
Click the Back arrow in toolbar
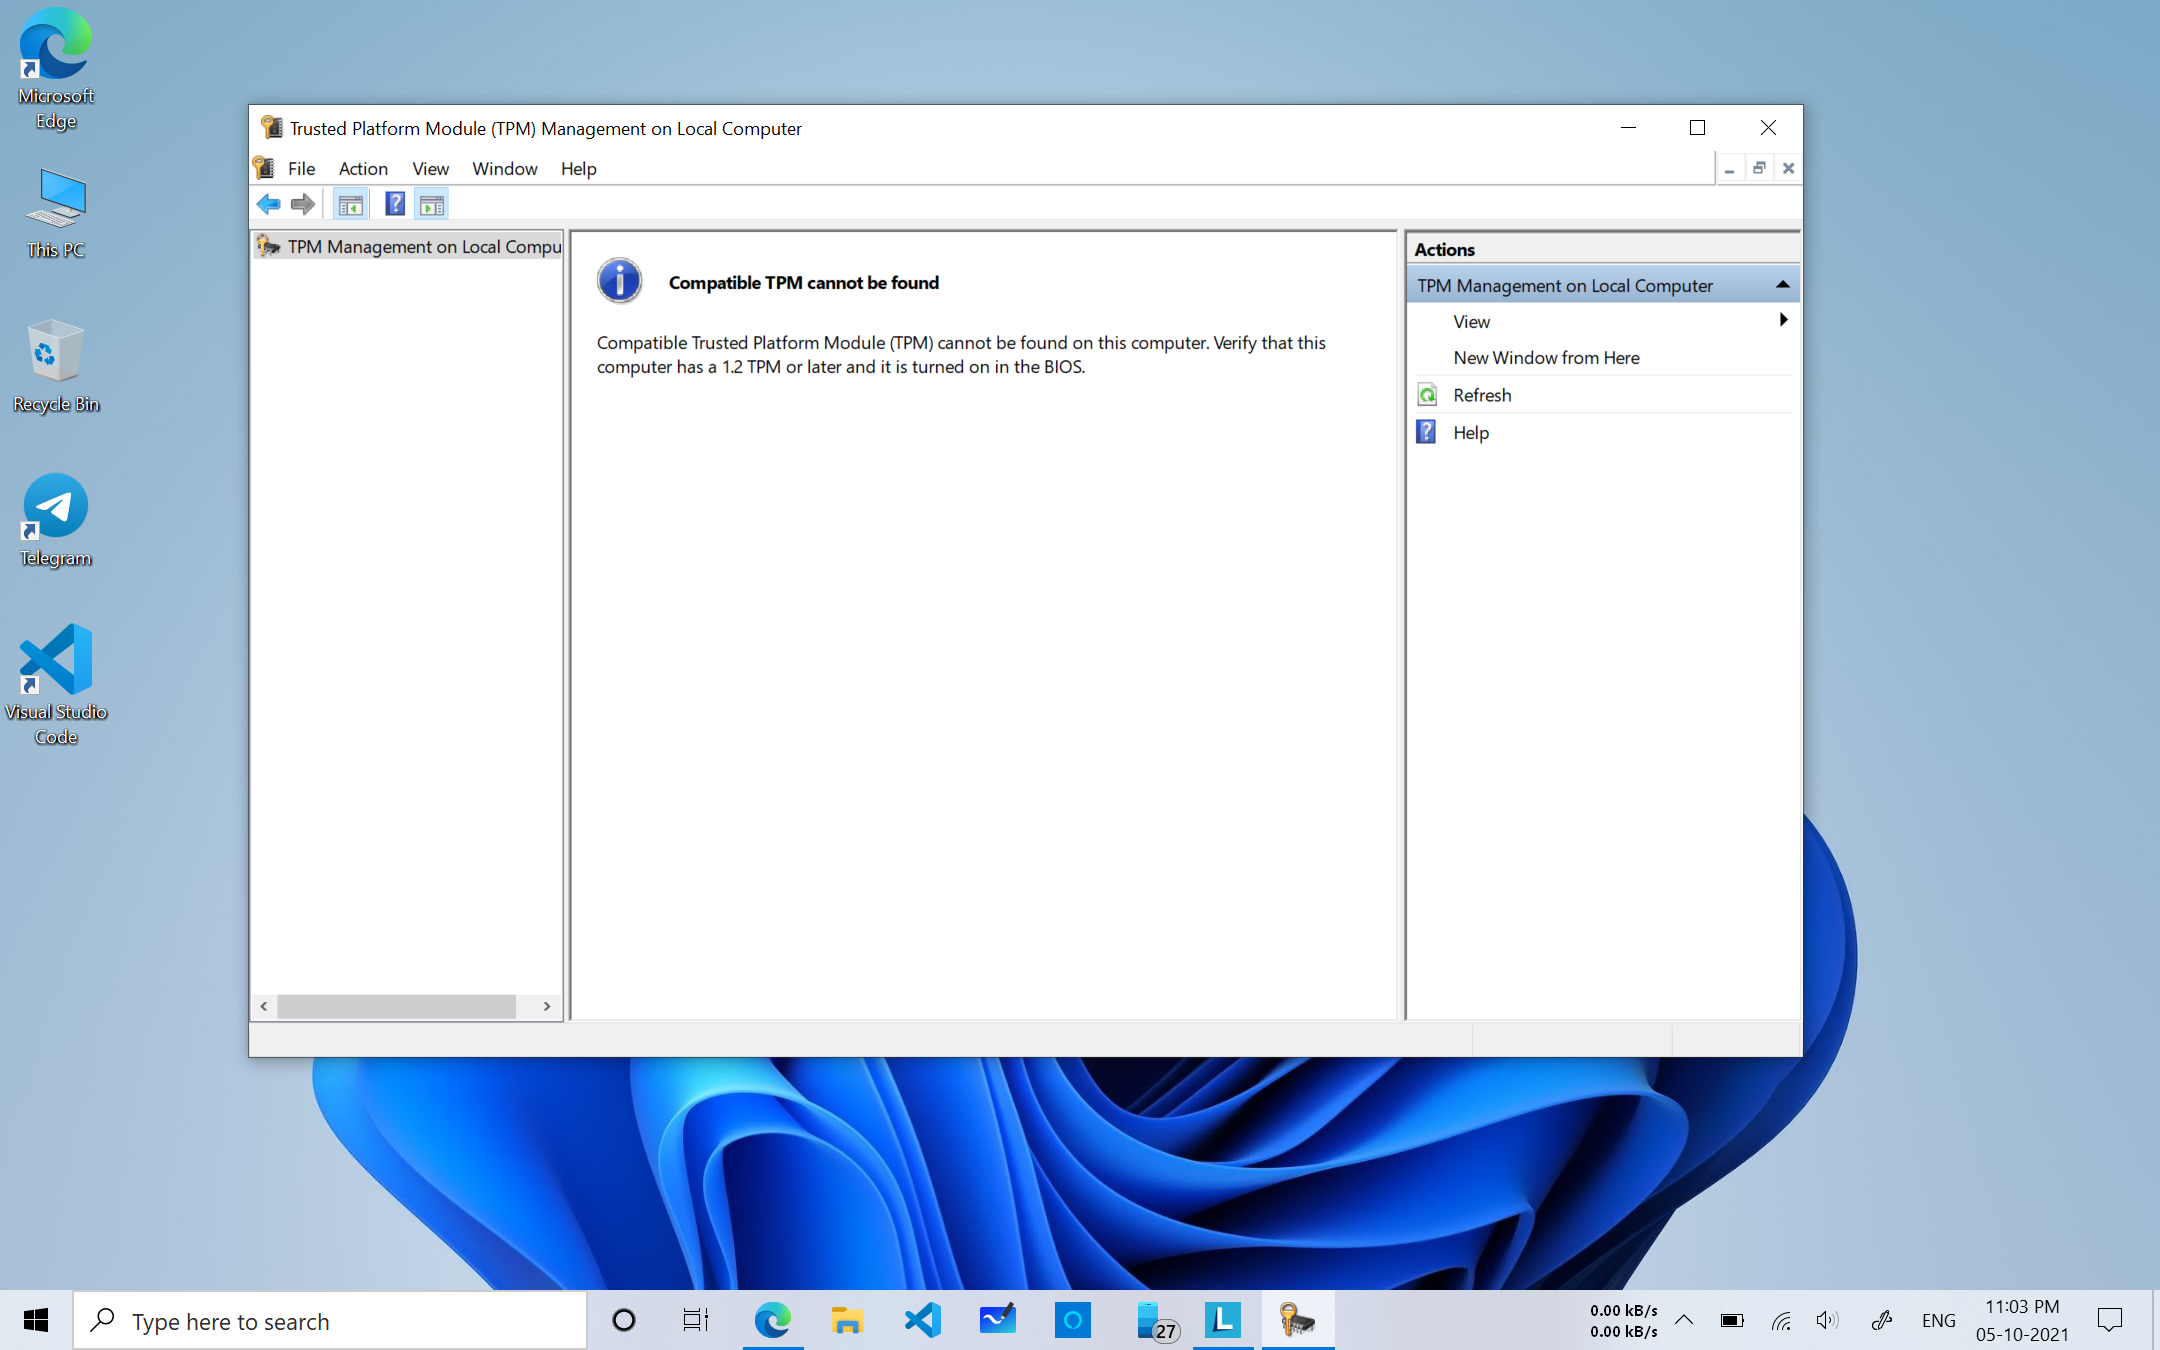click(x=268, y=205)
